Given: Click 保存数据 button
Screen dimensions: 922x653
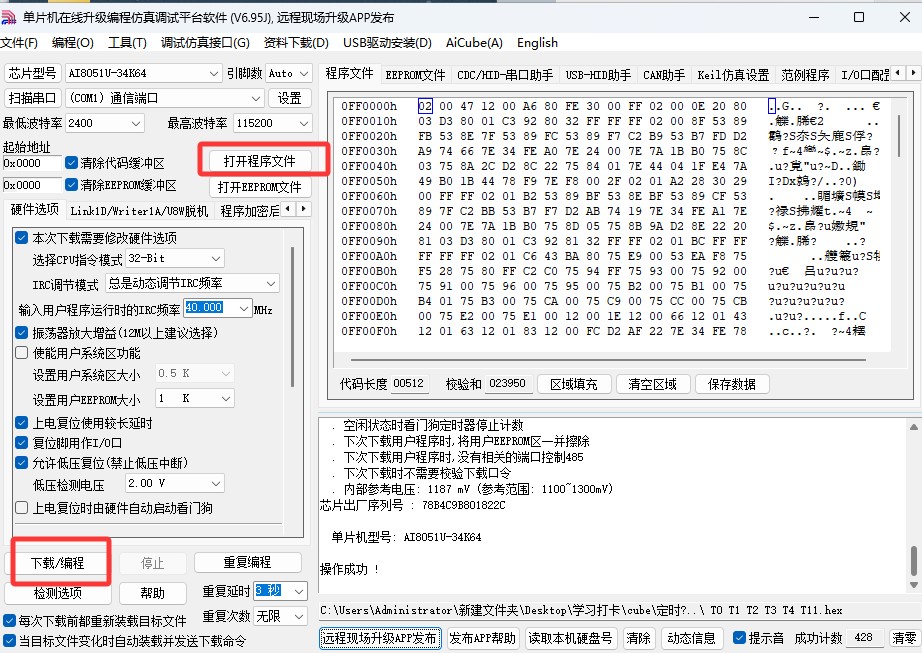Looking at the screenshot, I should [x=731, y=384].
